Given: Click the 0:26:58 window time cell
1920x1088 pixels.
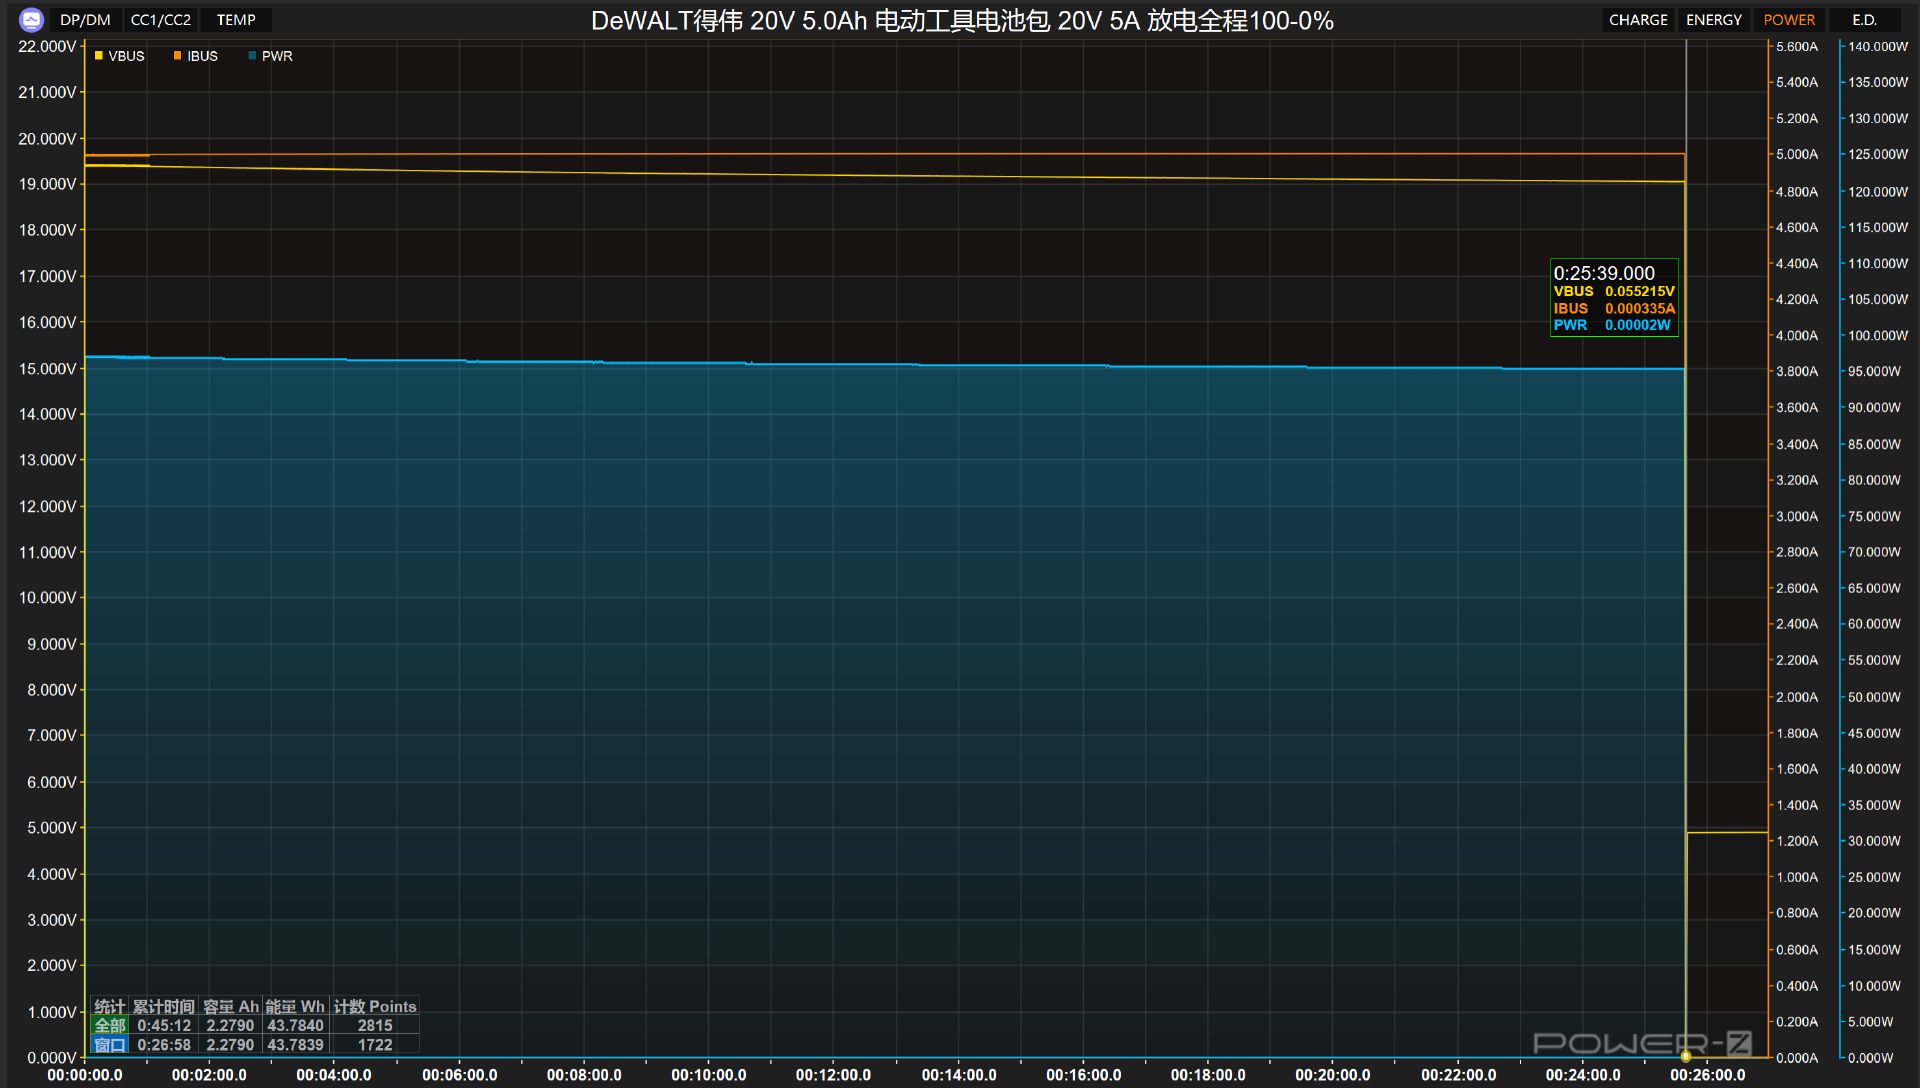Looking at the screenshot, I should (x=164, y=1045).
